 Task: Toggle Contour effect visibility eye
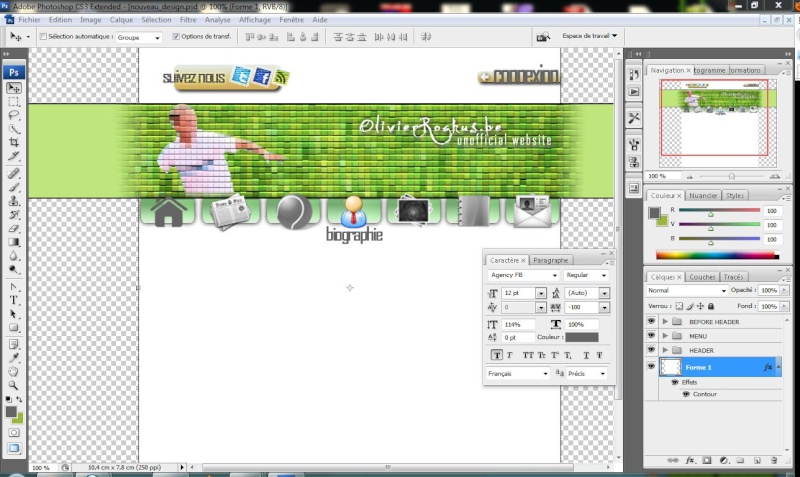(686, 394)
